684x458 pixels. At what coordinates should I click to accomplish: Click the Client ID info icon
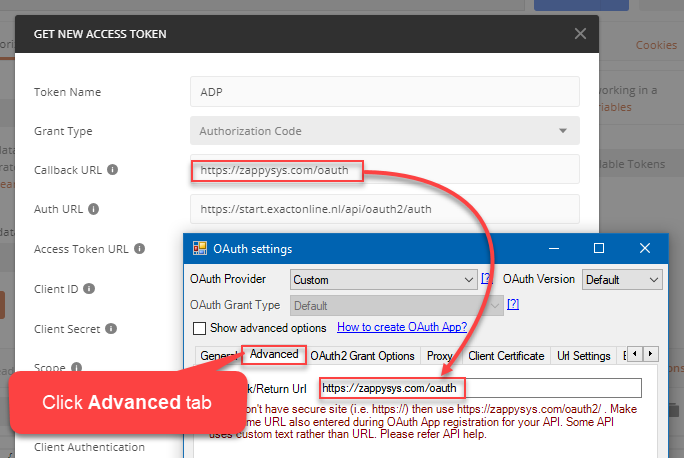click(89, 289)
